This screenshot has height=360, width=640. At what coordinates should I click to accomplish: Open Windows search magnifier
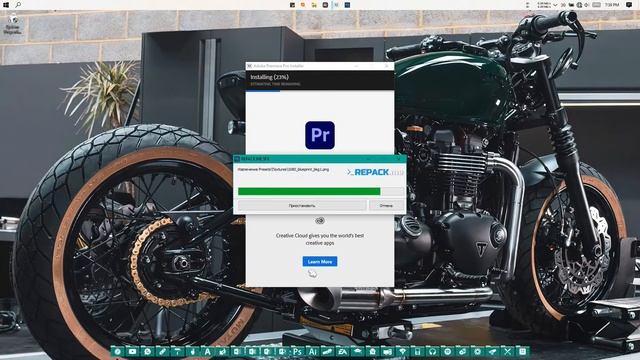coord(18,5)
